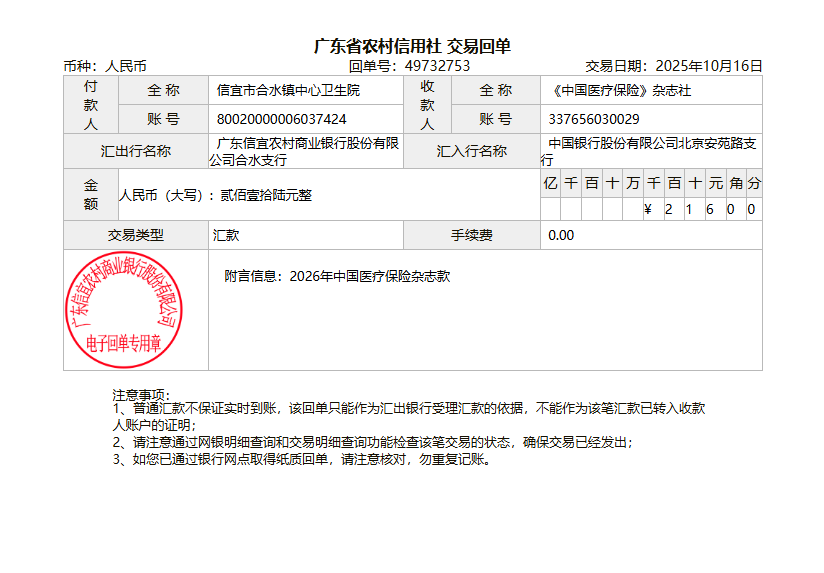Select the receipt number 49732753
The width and height of the screenshot is (824, 573).
(437, 66)
